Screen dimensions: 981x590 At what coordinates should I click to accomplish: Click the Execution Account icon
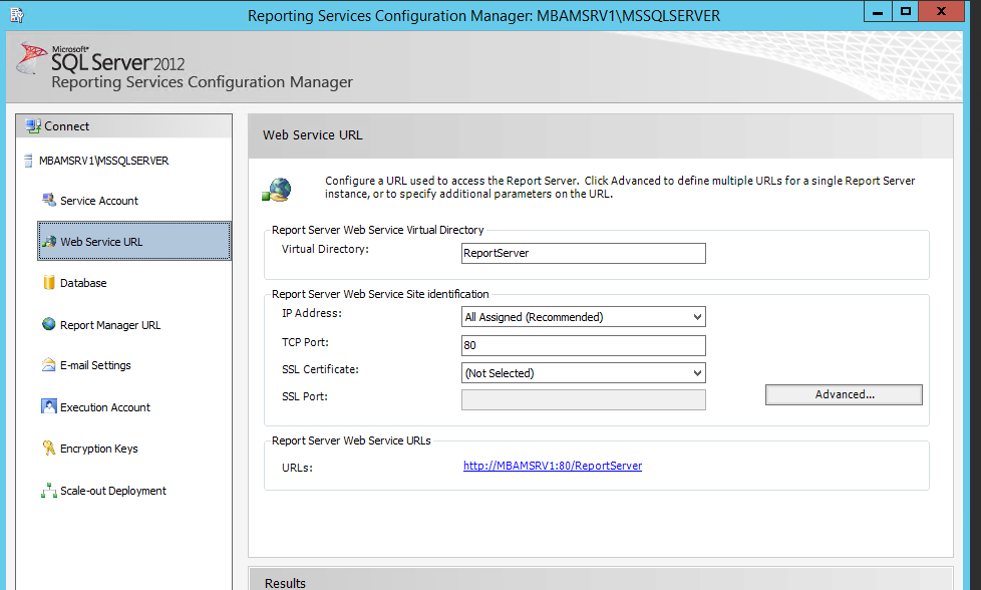[x=49, y=406]
